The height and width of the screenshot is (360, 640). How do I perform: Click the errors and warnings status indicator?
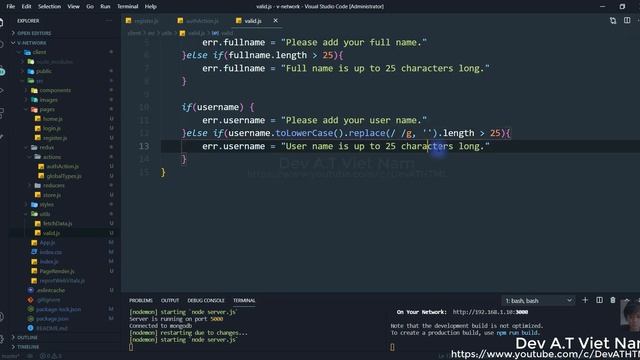pos(51,356)
